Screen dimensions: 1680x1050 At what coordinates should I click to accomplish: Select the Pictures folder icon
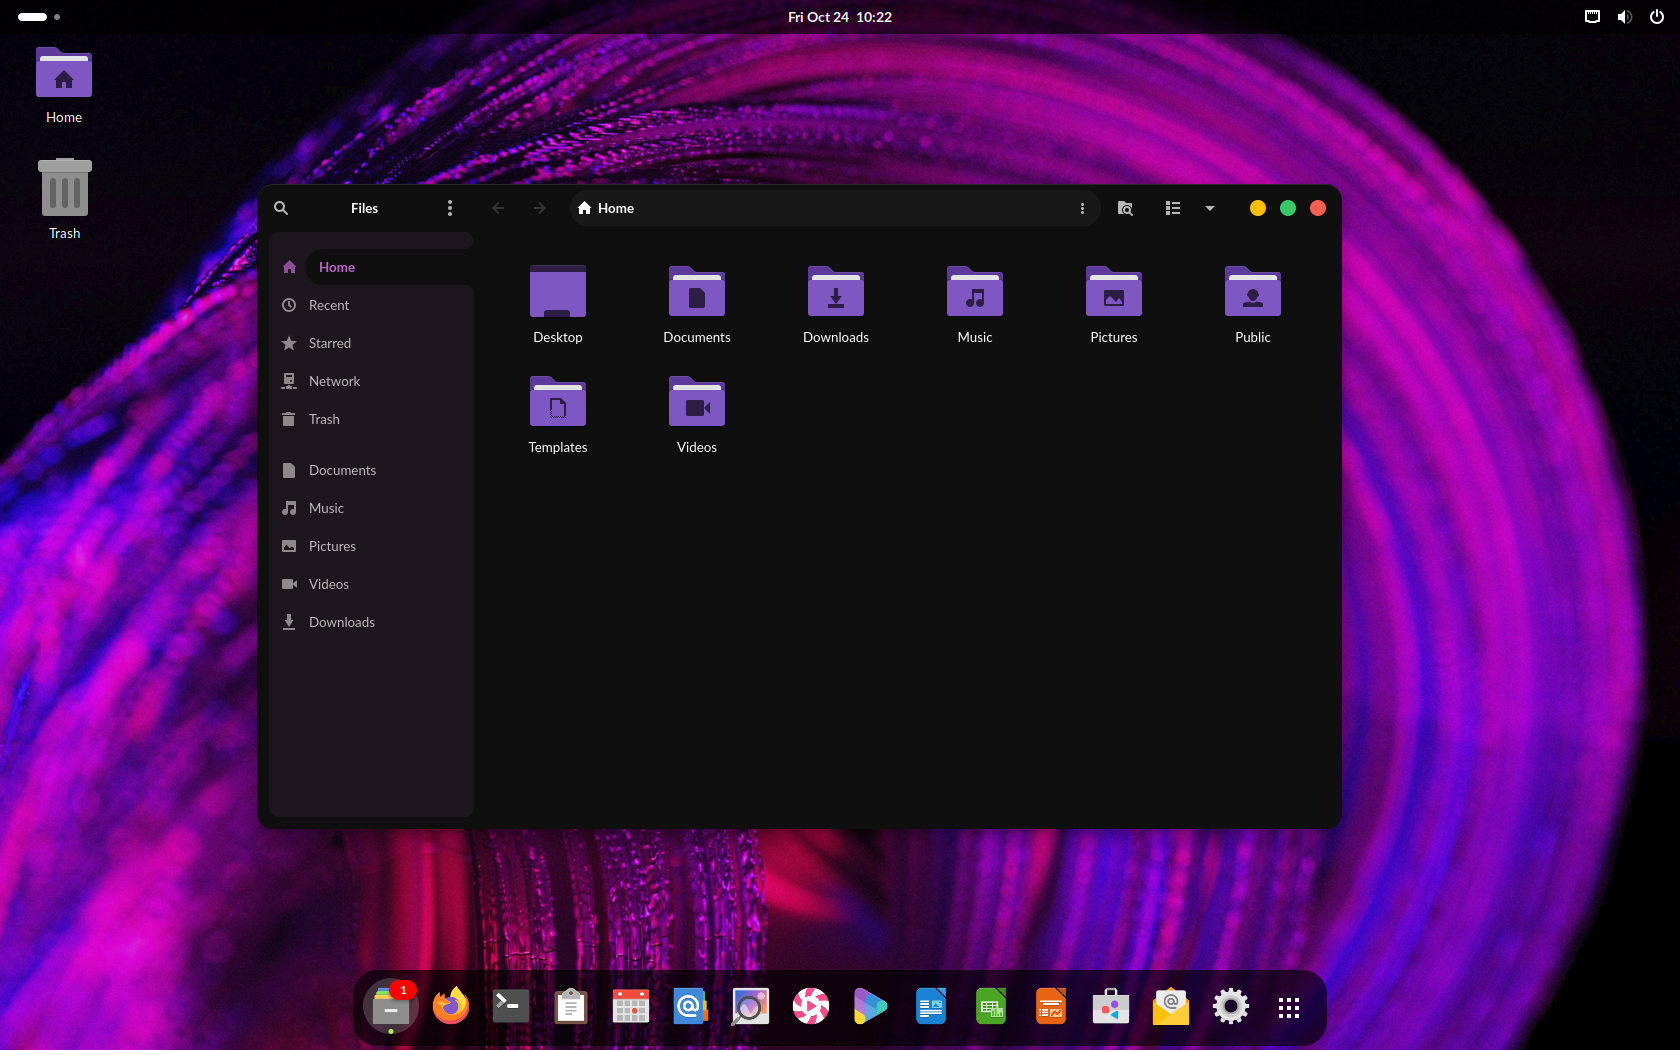tap(1114, 293)
